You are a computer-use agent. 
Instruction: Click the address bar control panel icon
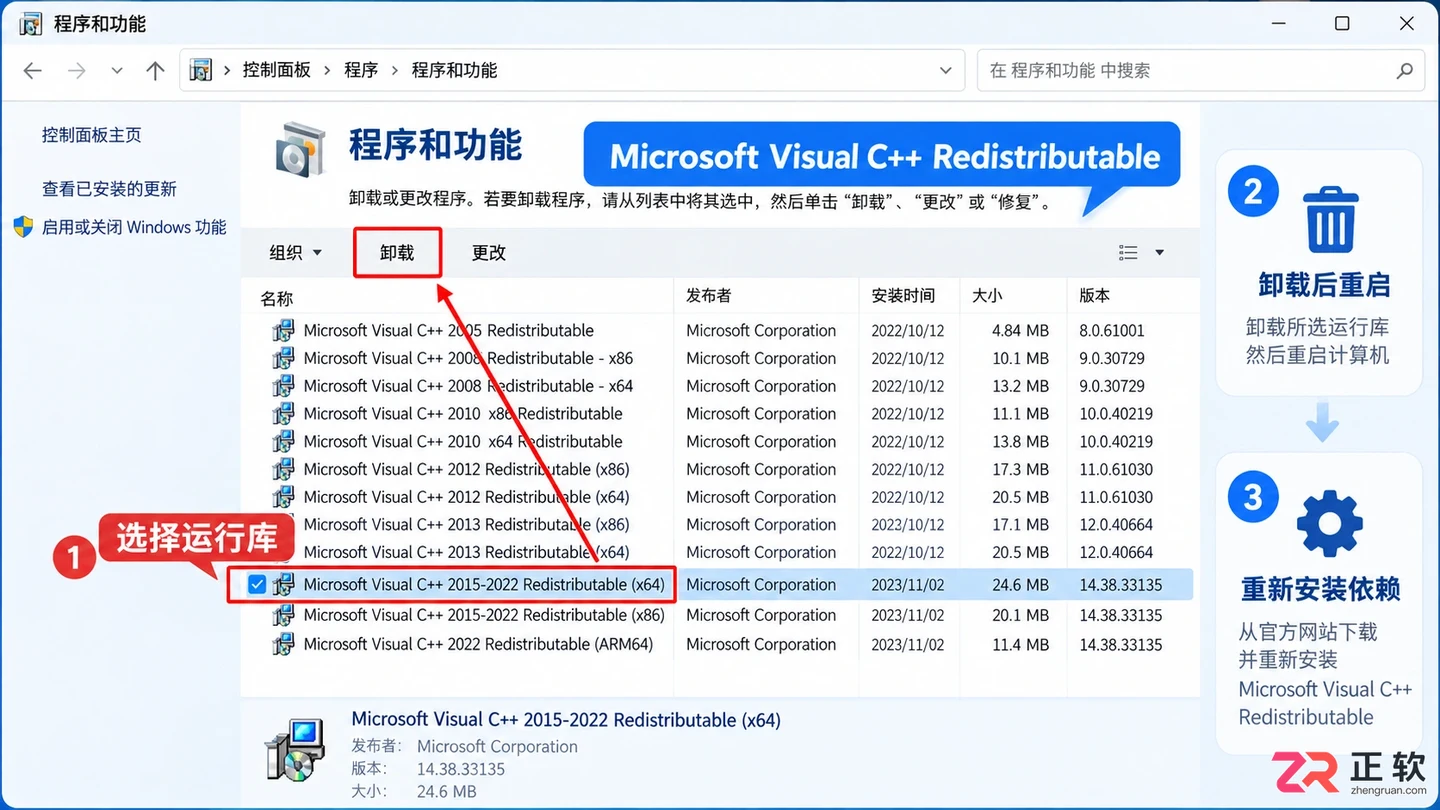[201, 70]
